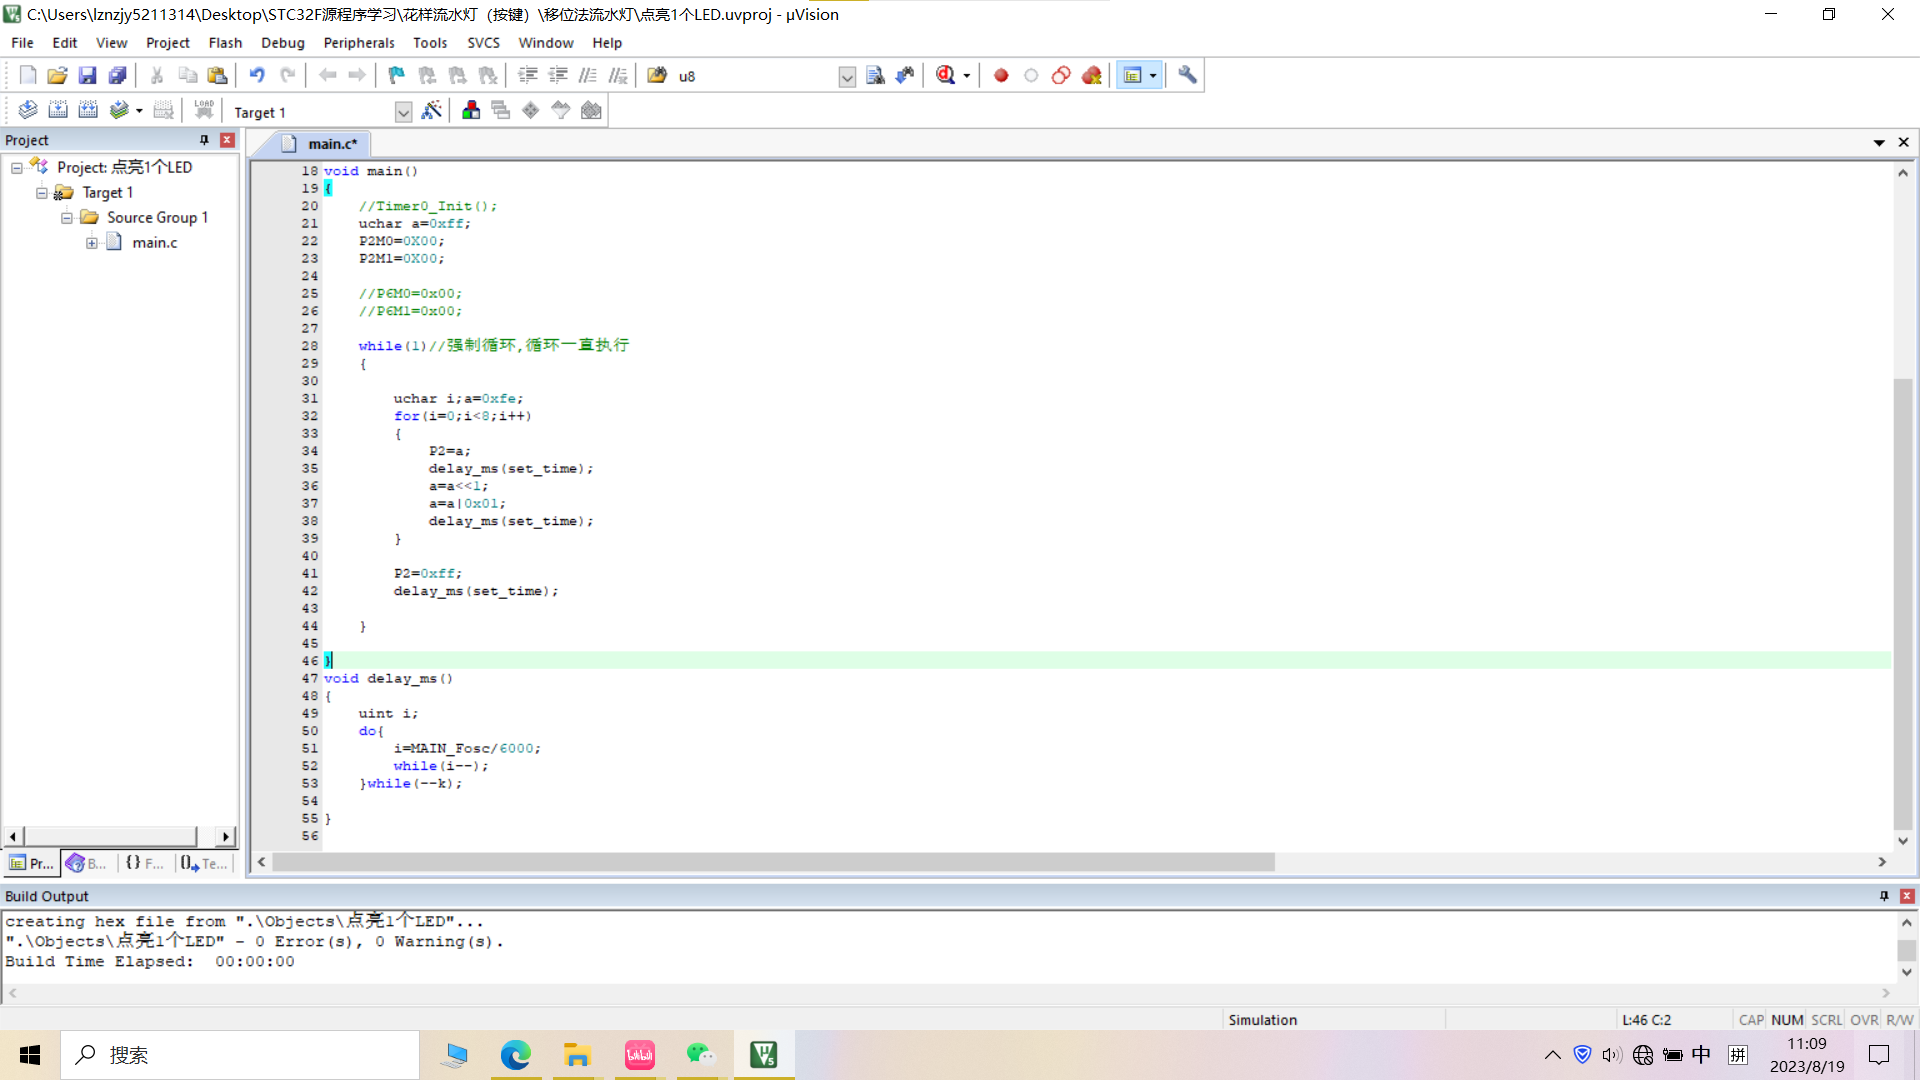Pin the Project panel
Viewport: 1920px width, 1080px height.
pos(204,140)
